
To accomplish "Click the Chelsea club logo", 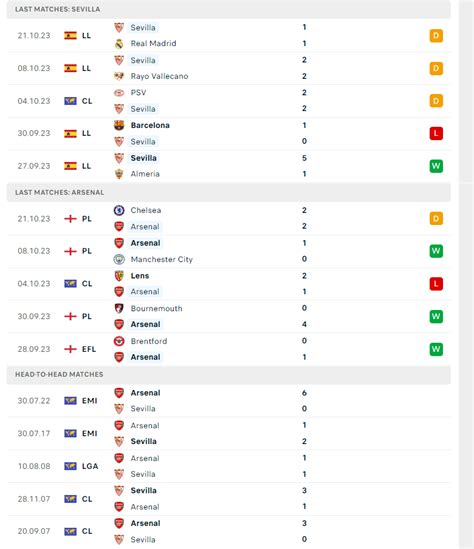I will pyautogui.click(x=119, y=210).
